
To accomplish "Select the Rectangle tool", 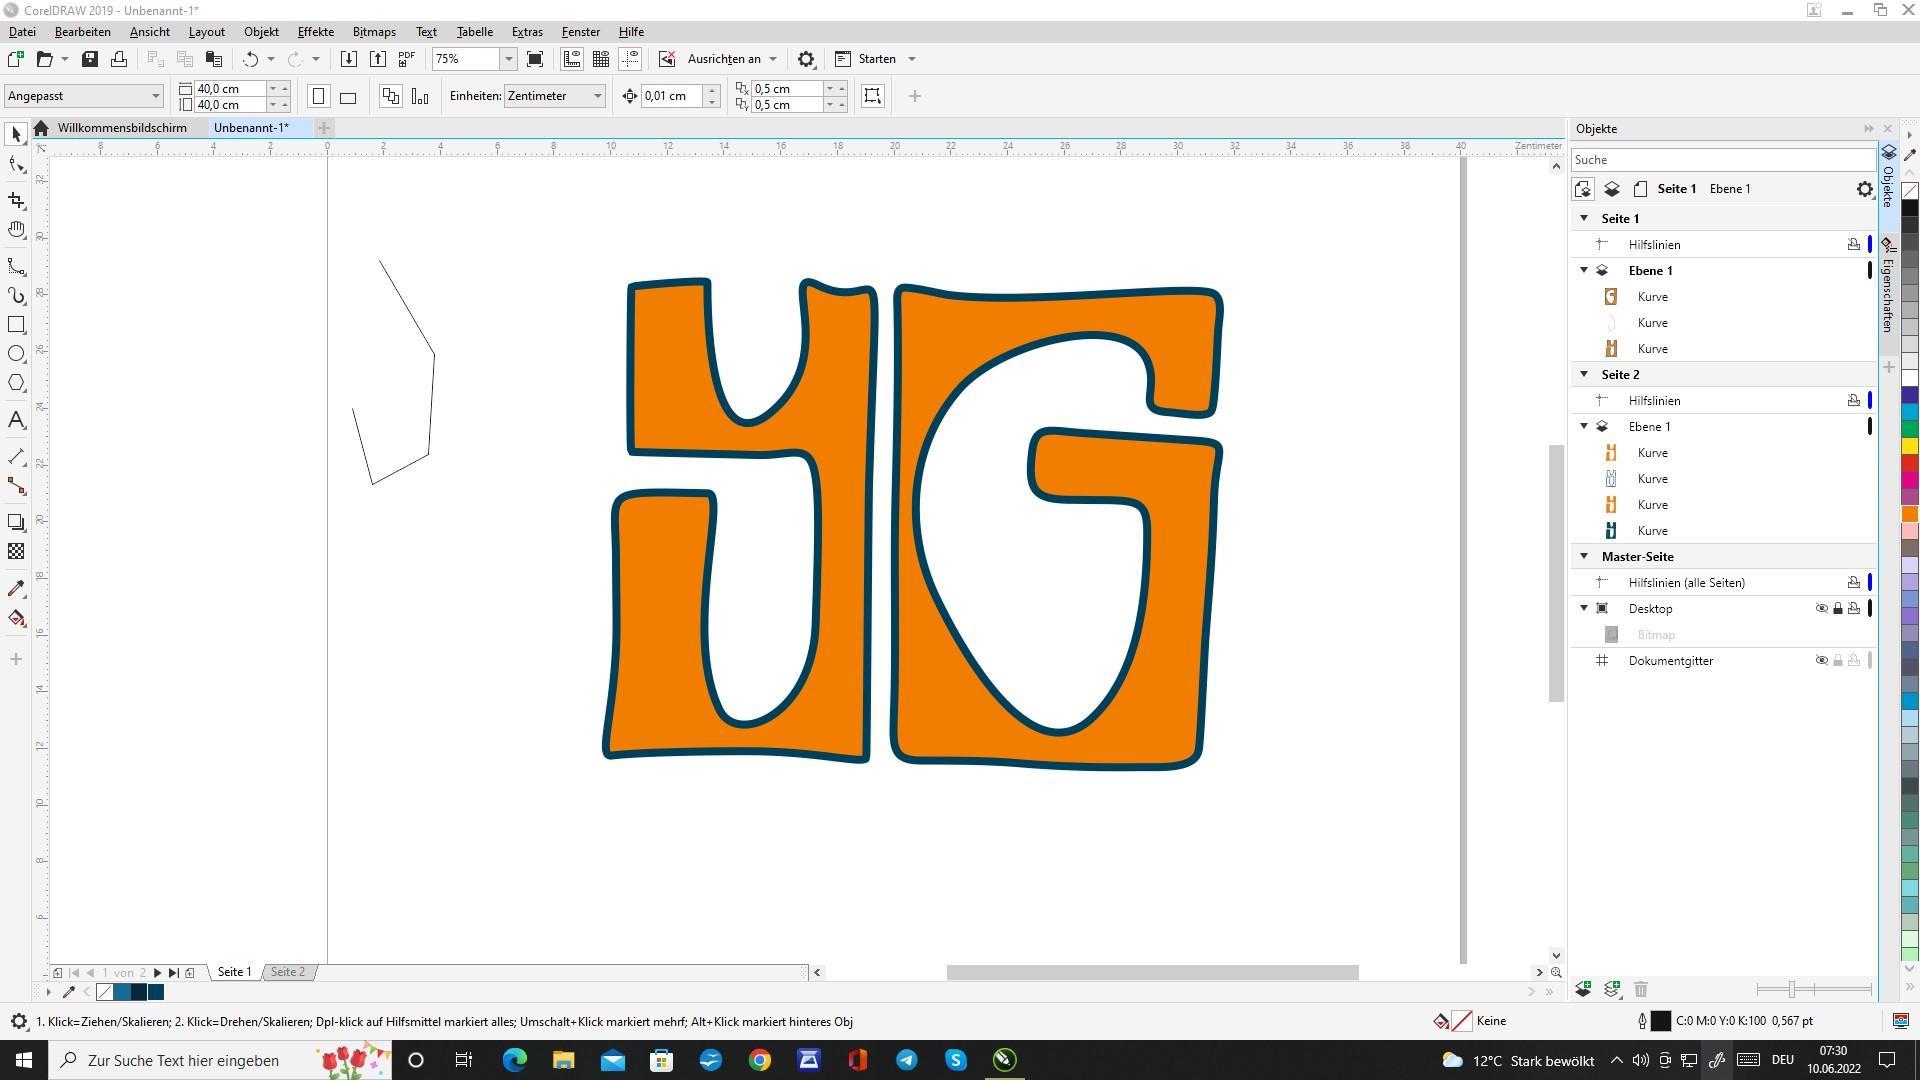I will (16, 325).
